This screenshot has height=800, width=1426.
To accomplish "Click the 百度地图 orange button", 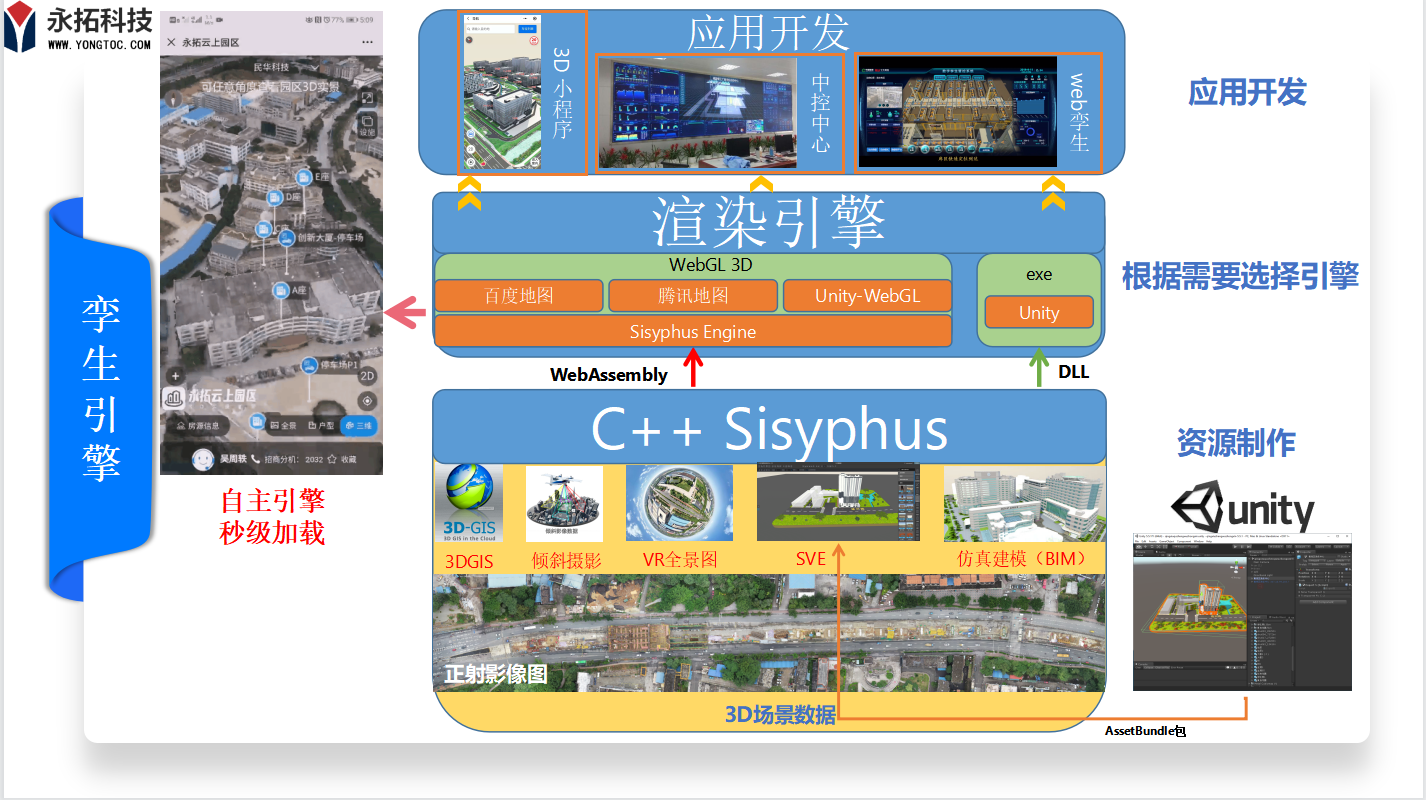I will click(518, 296).
